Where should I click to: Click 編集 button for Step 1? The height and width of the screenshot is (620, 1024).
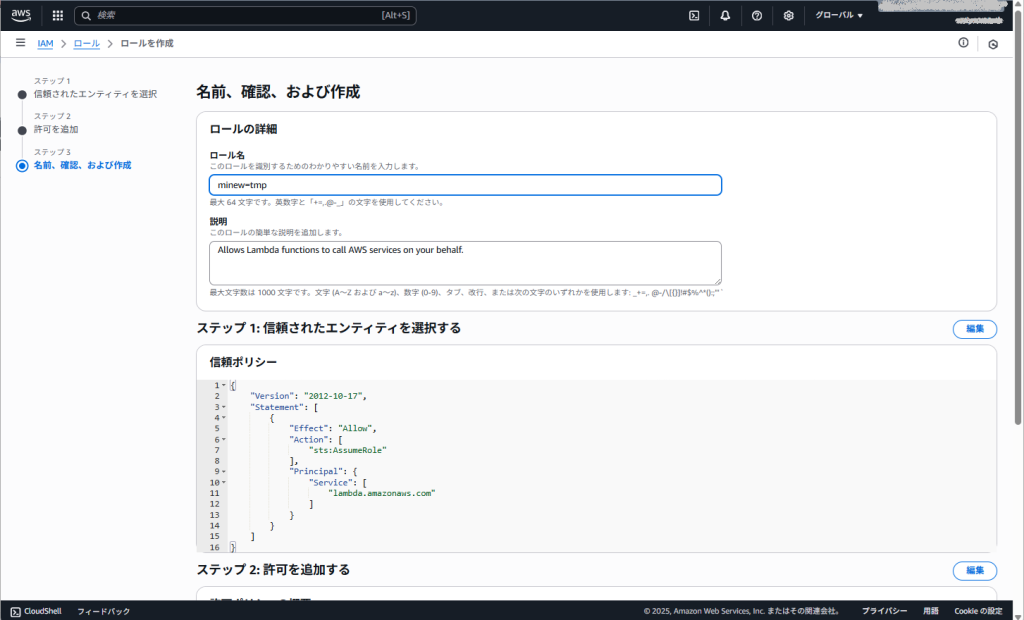[x=974, y=329]
